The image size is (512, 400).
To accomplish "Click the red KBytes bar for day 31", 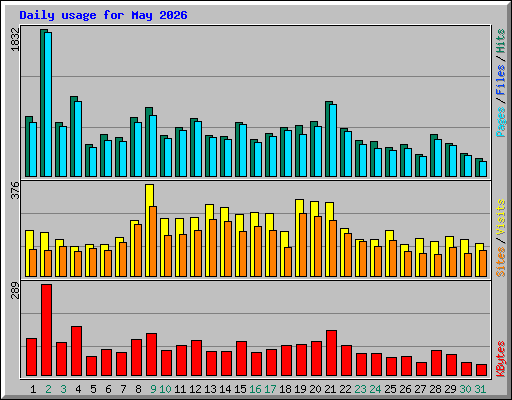I will (482, 370).
